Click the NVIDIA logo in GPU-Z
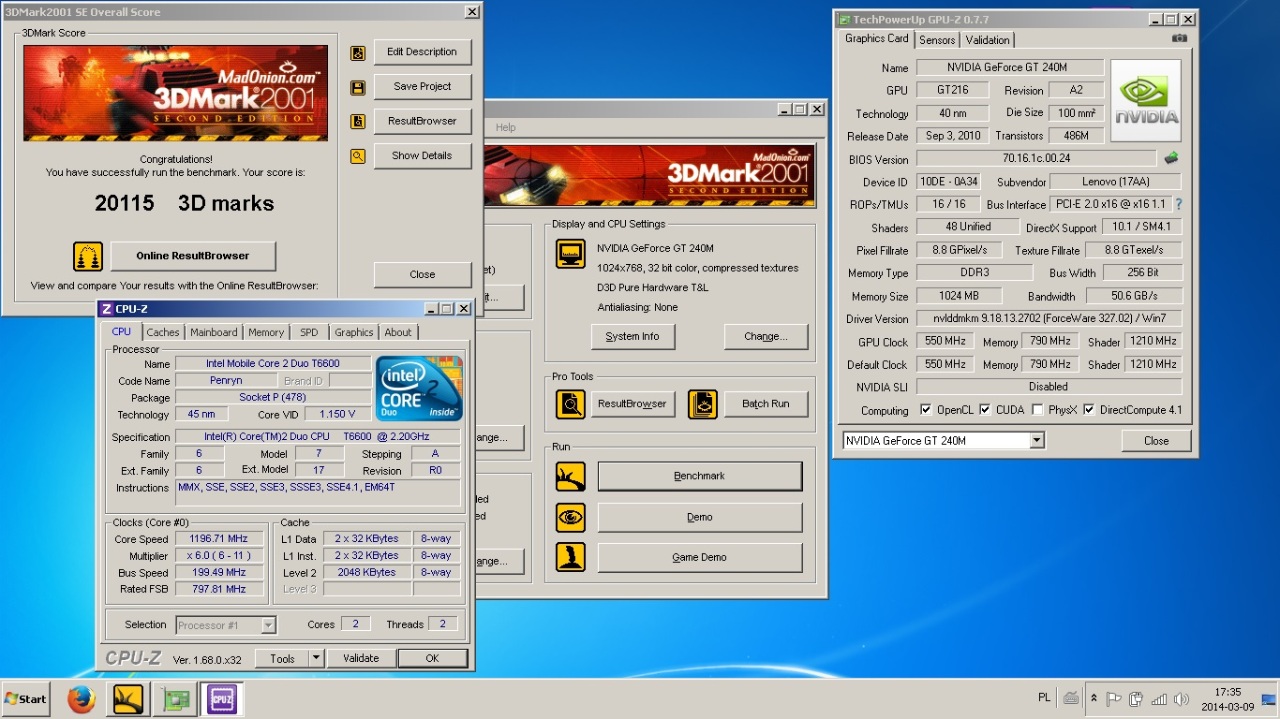 tap(1146, 100)
